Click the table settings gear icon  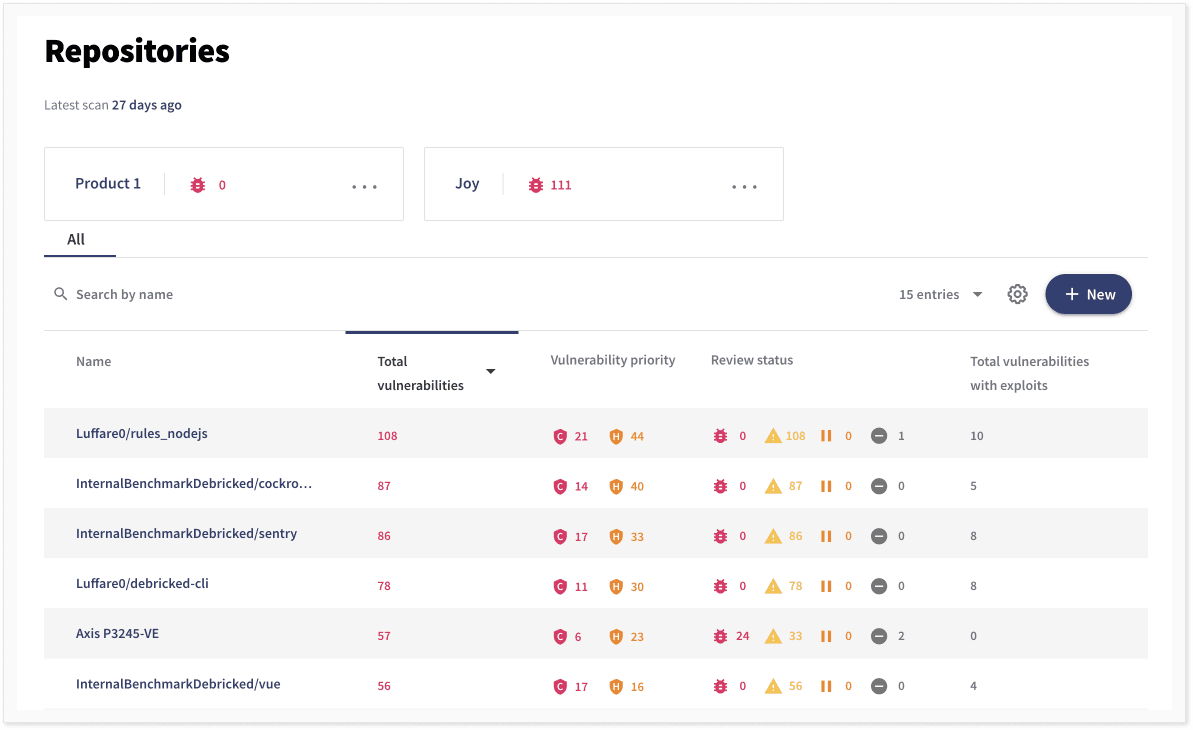click(x=1017, y=294)
